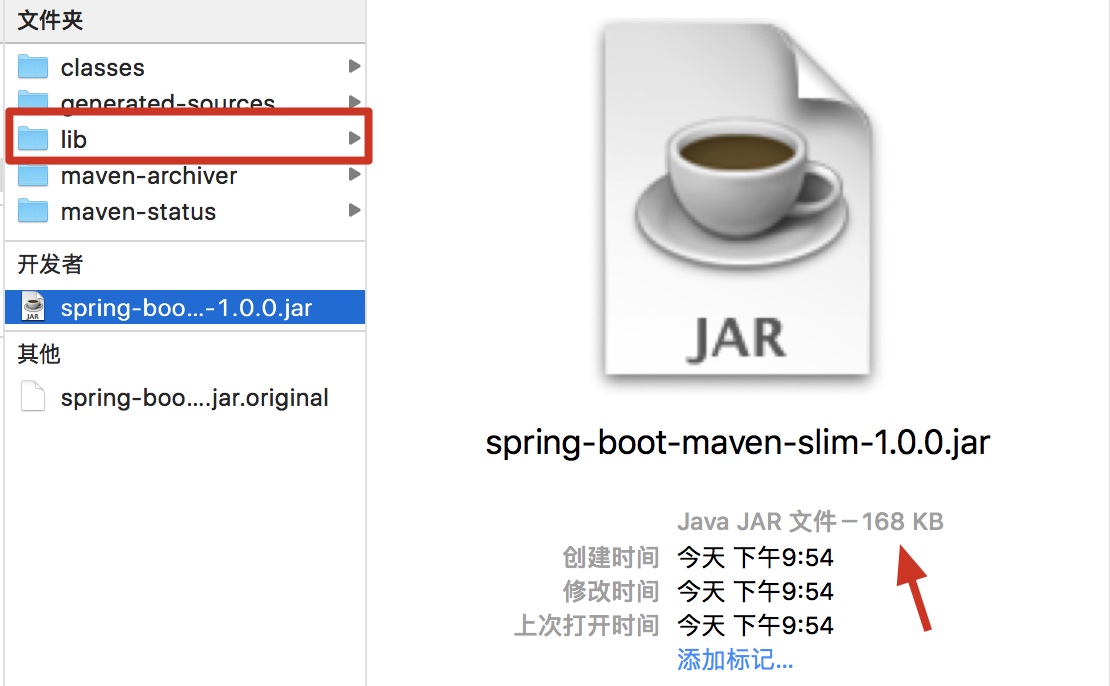Click the 其他 group header

point(39,353)
